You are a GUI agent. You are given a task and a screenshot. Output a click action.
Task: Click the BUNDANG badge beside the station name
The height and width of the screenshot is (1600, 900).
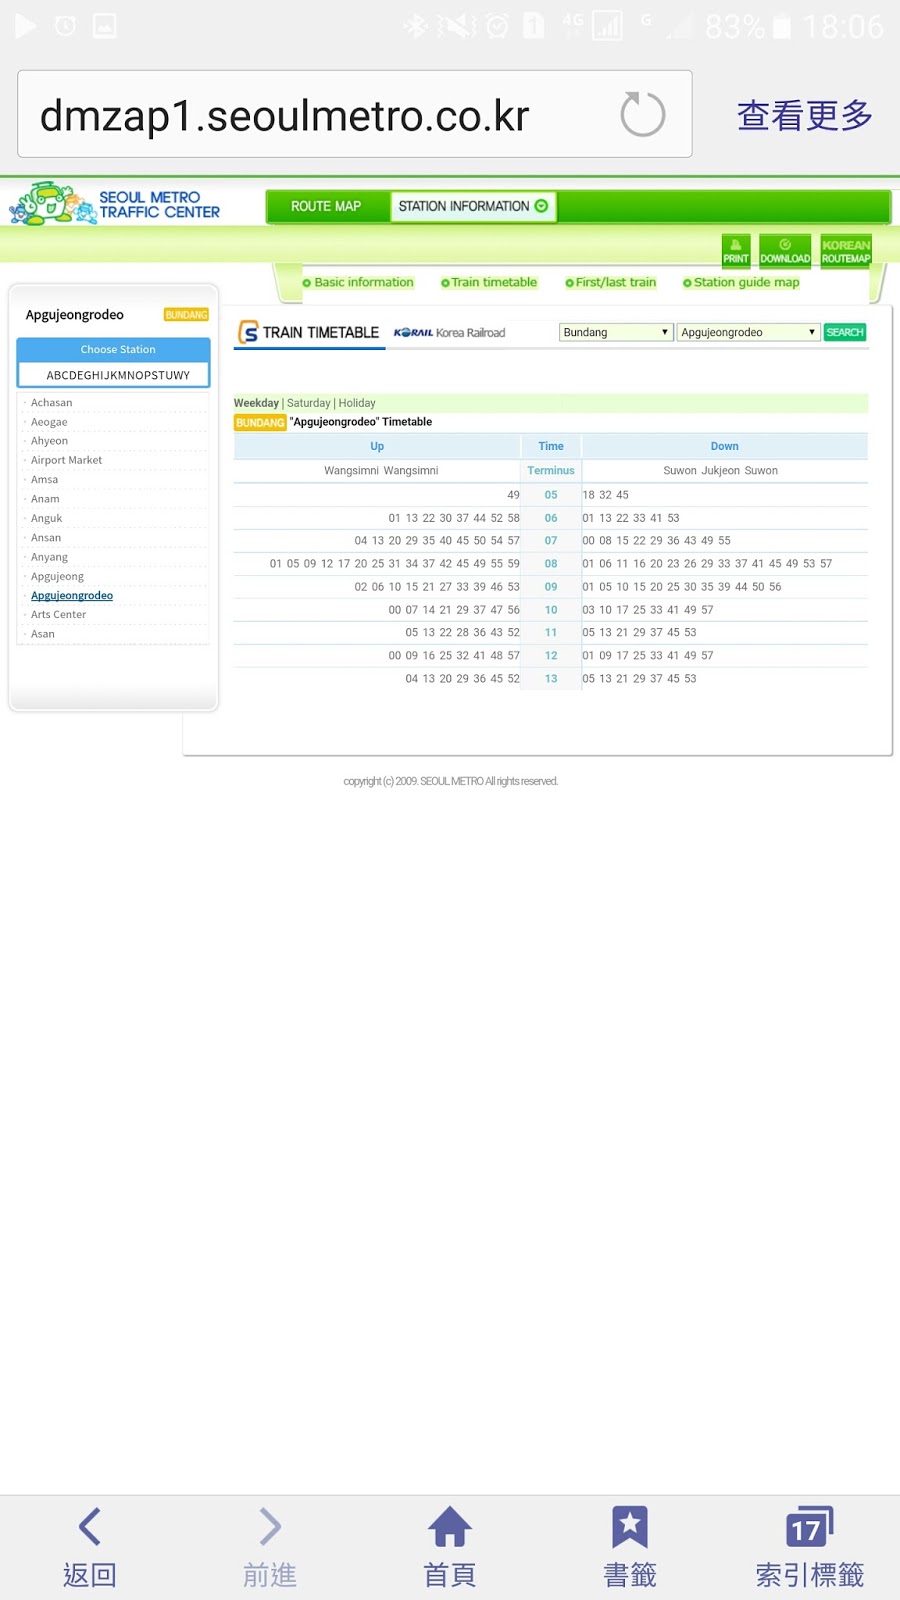point(186,315)
